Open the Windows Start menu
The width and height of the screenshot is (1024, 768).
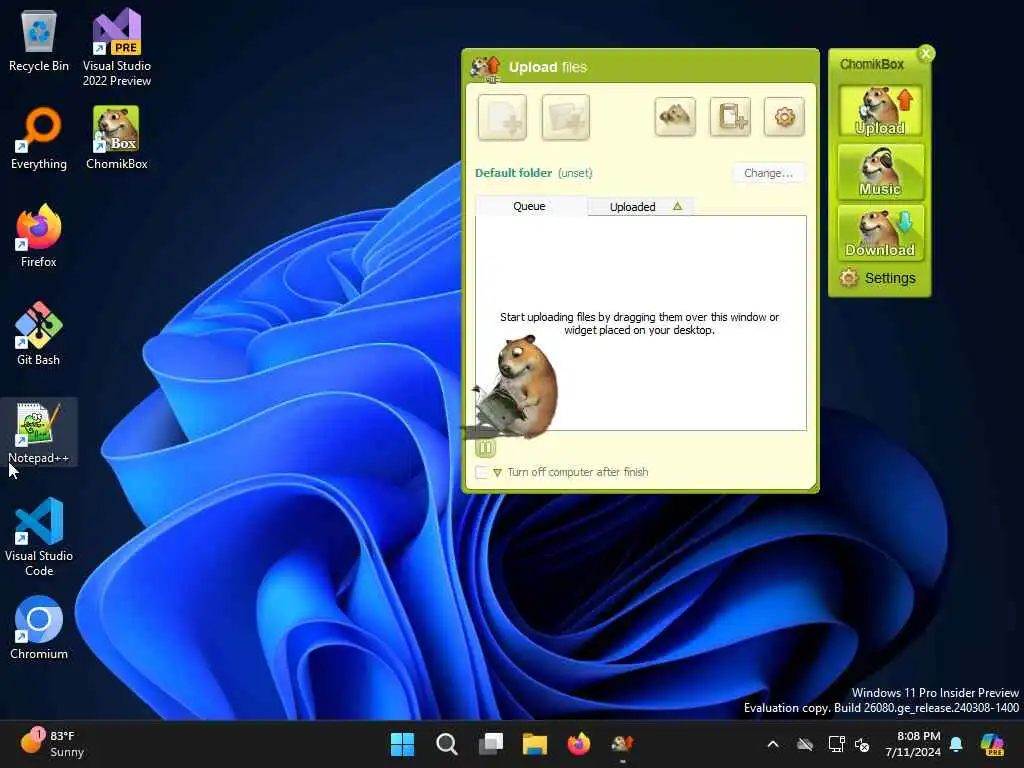pos(402,744)
